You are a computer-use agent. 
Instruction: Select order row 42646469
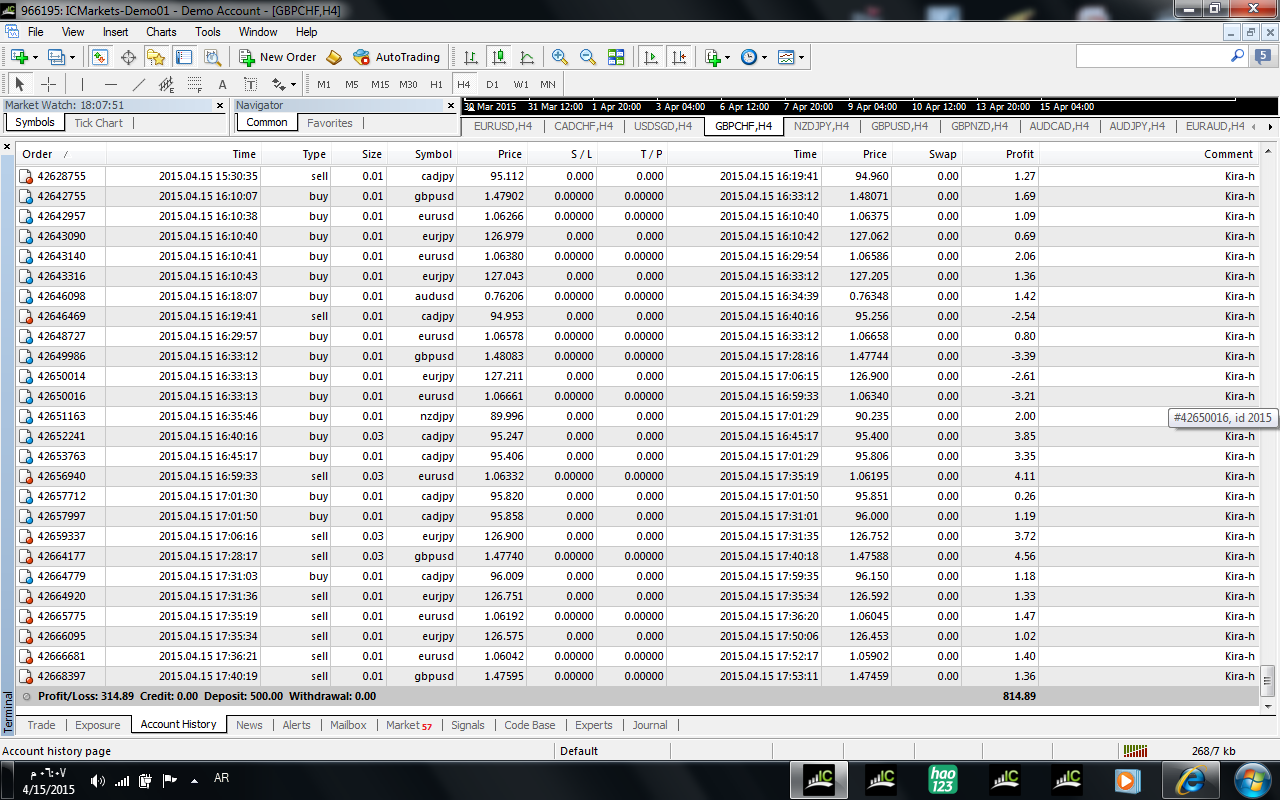pyautogui.click(x=636, y=316)
